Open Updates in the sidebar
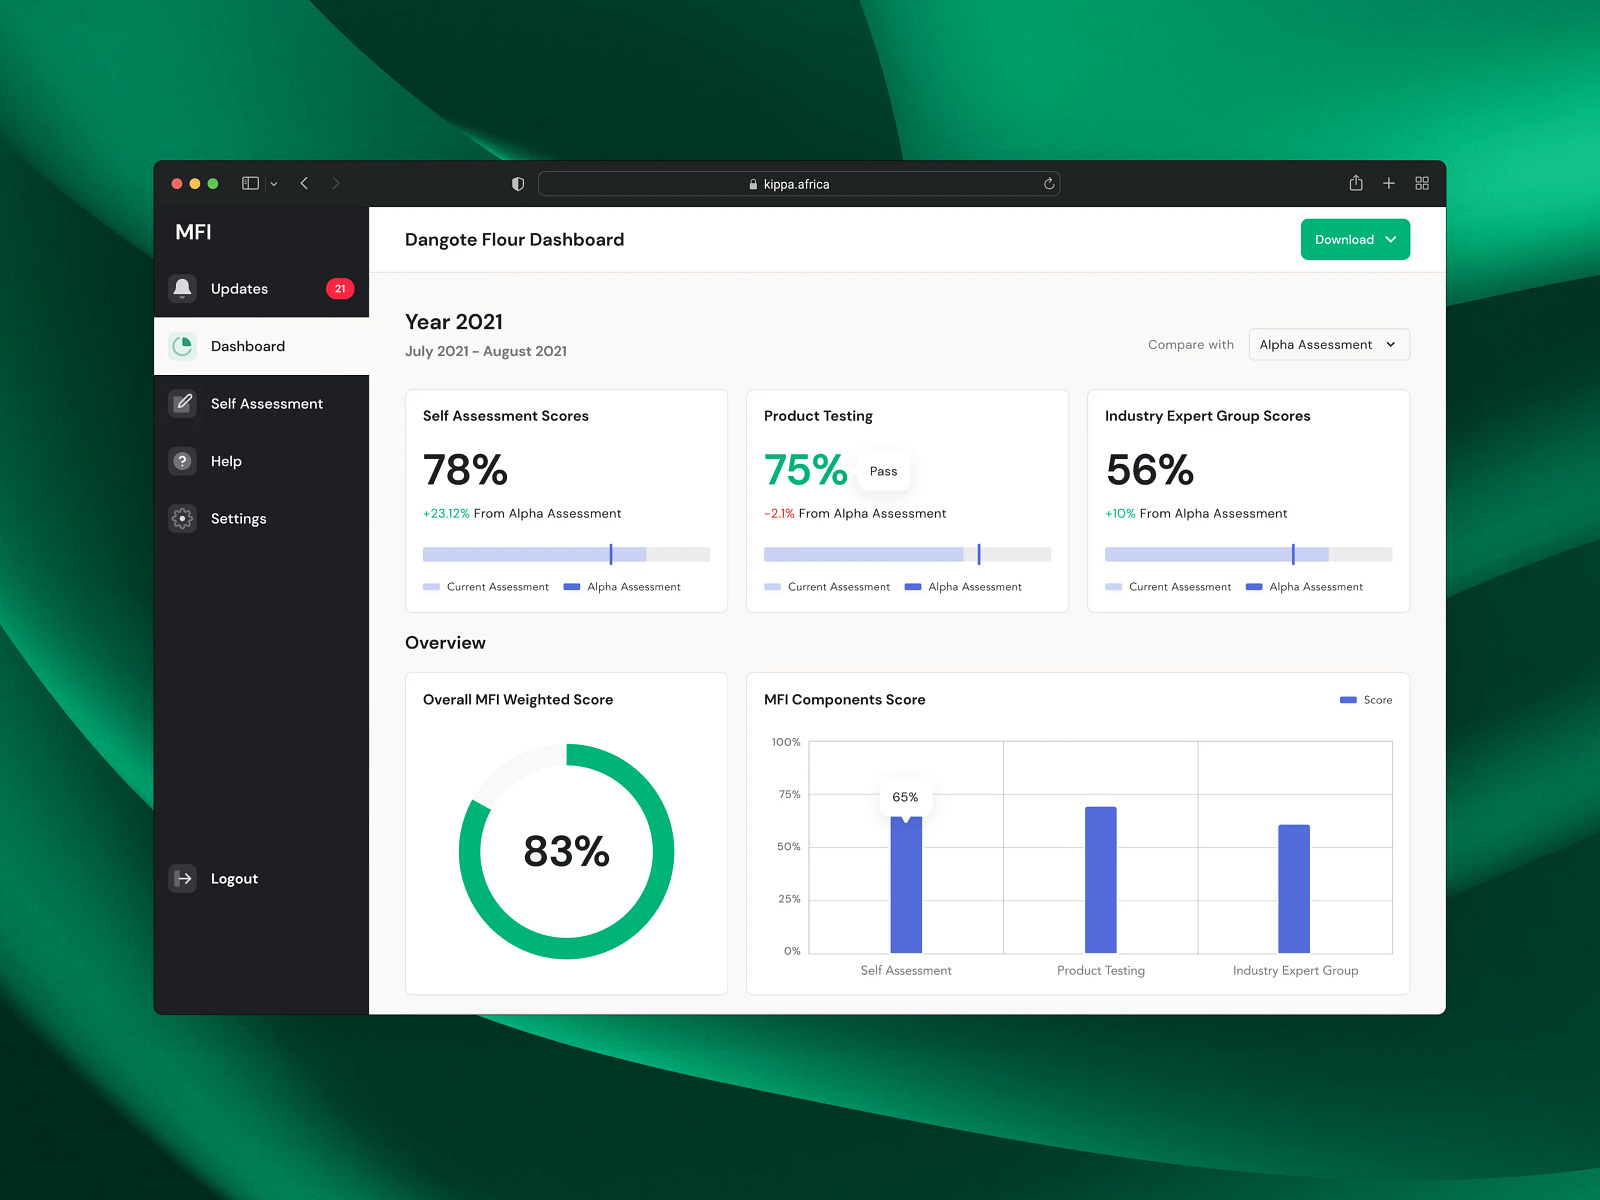Screen dimensions: 1600x1200 [x=261, y=289]
